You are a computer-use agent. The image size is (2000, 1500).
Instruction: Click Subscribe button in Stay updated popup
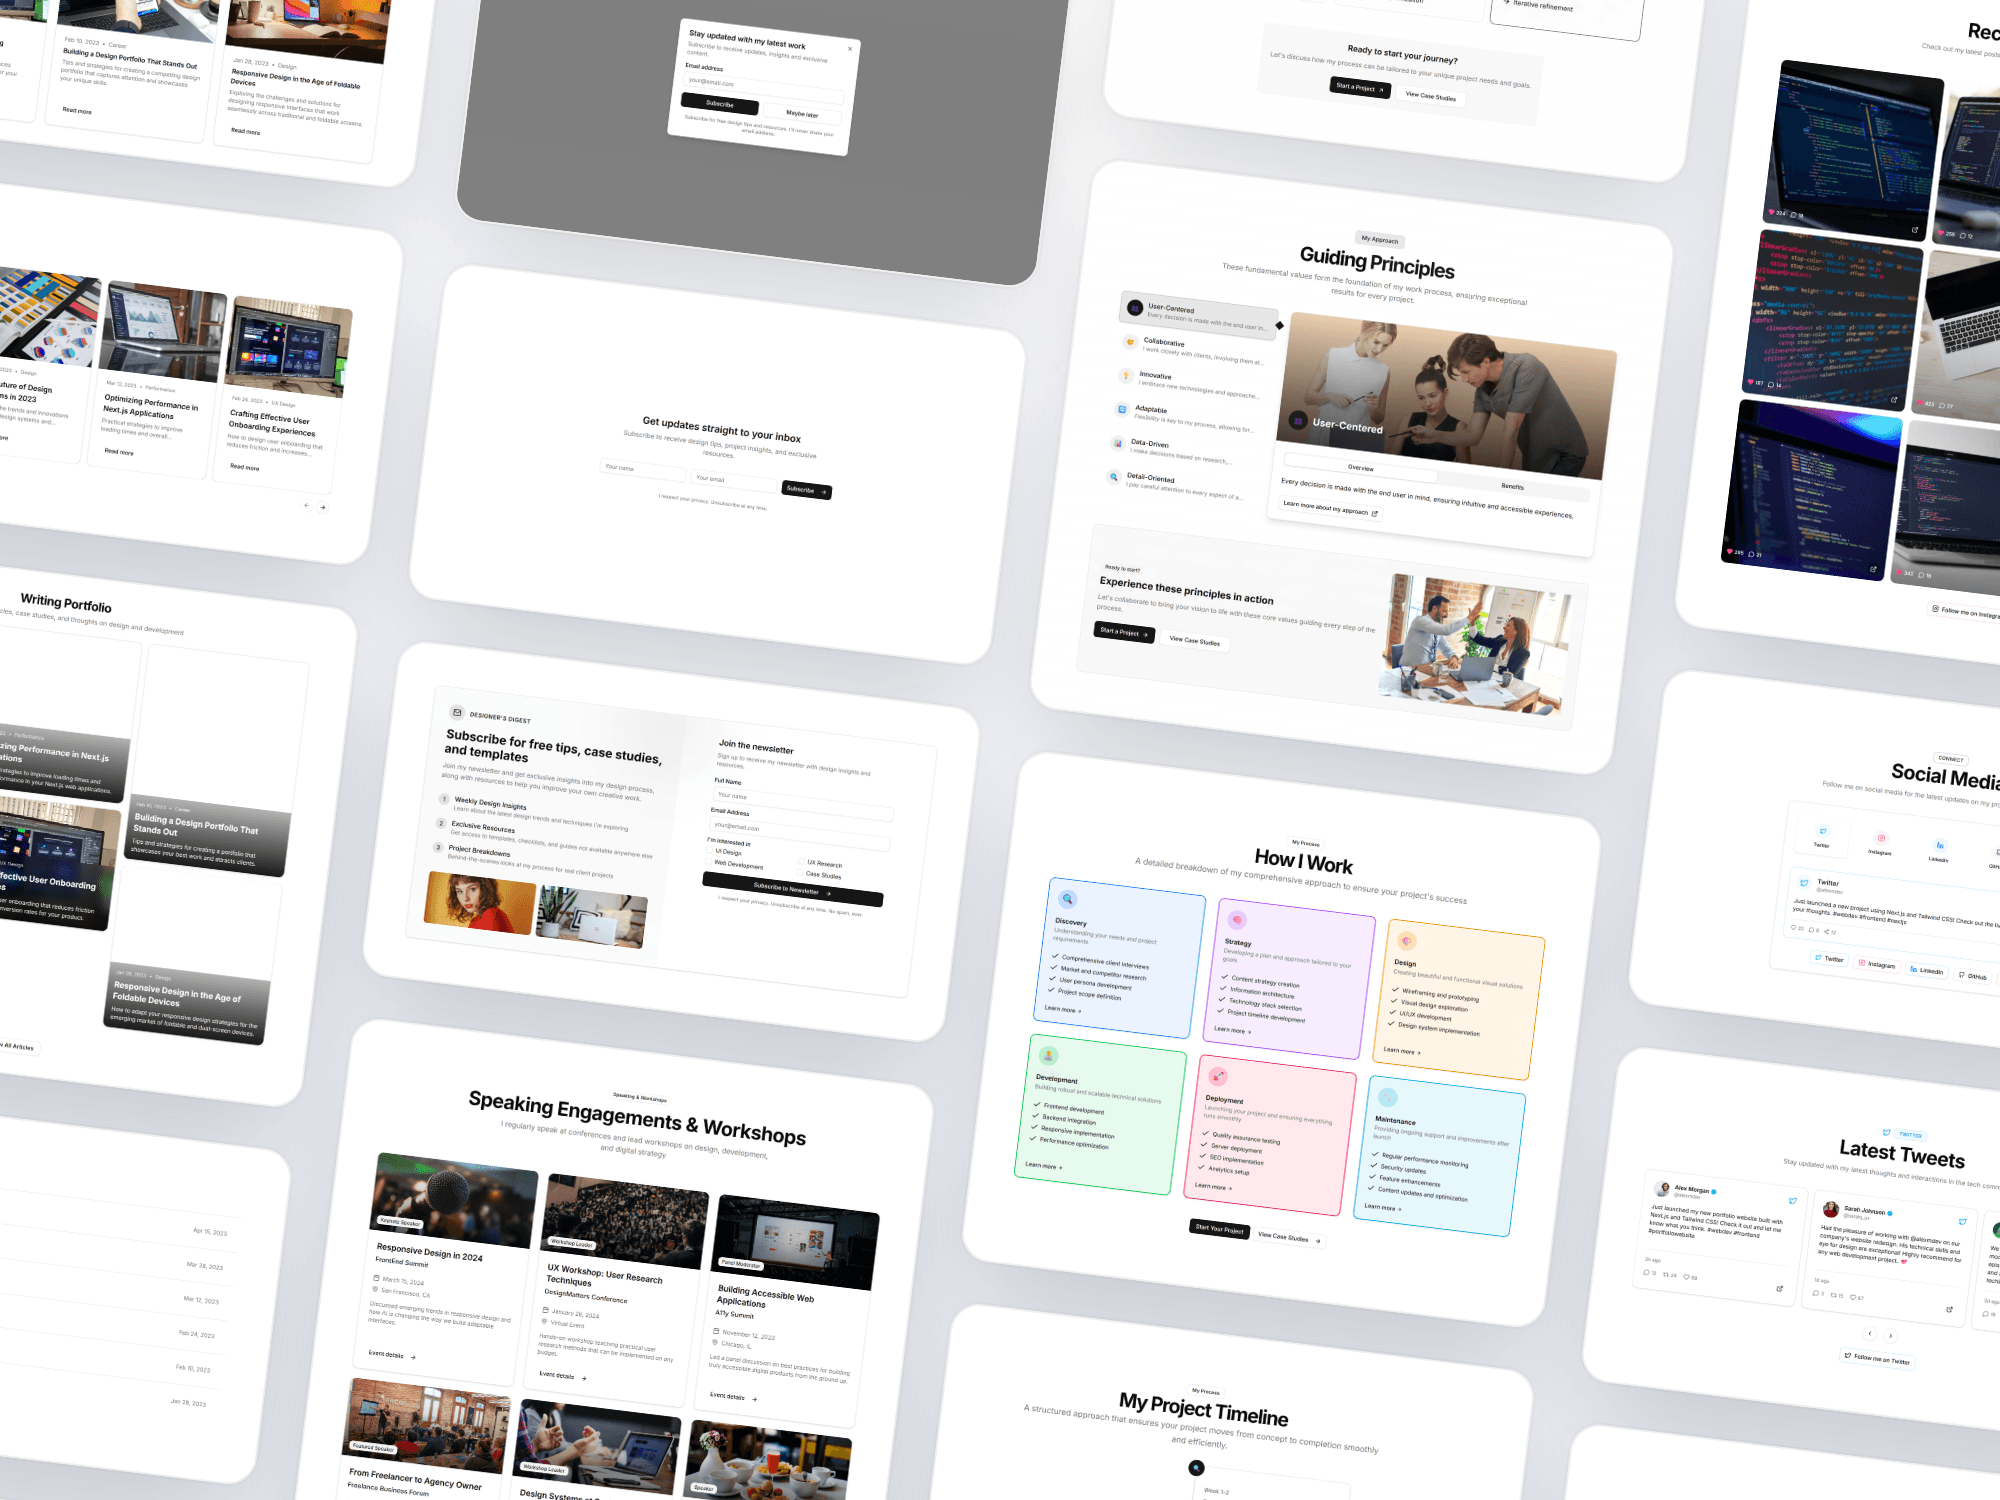[x=719, y=103]
